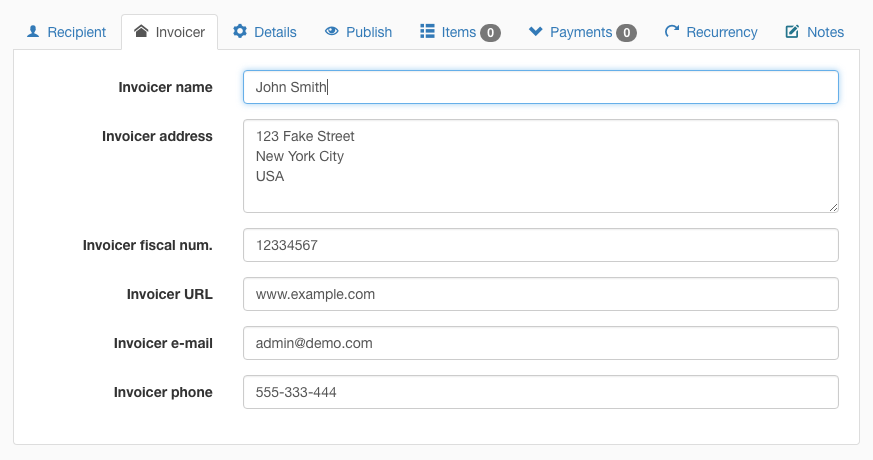Focus the Invoicer name field
The width and height of the screenshot is (873, 460).
[541, 87]
